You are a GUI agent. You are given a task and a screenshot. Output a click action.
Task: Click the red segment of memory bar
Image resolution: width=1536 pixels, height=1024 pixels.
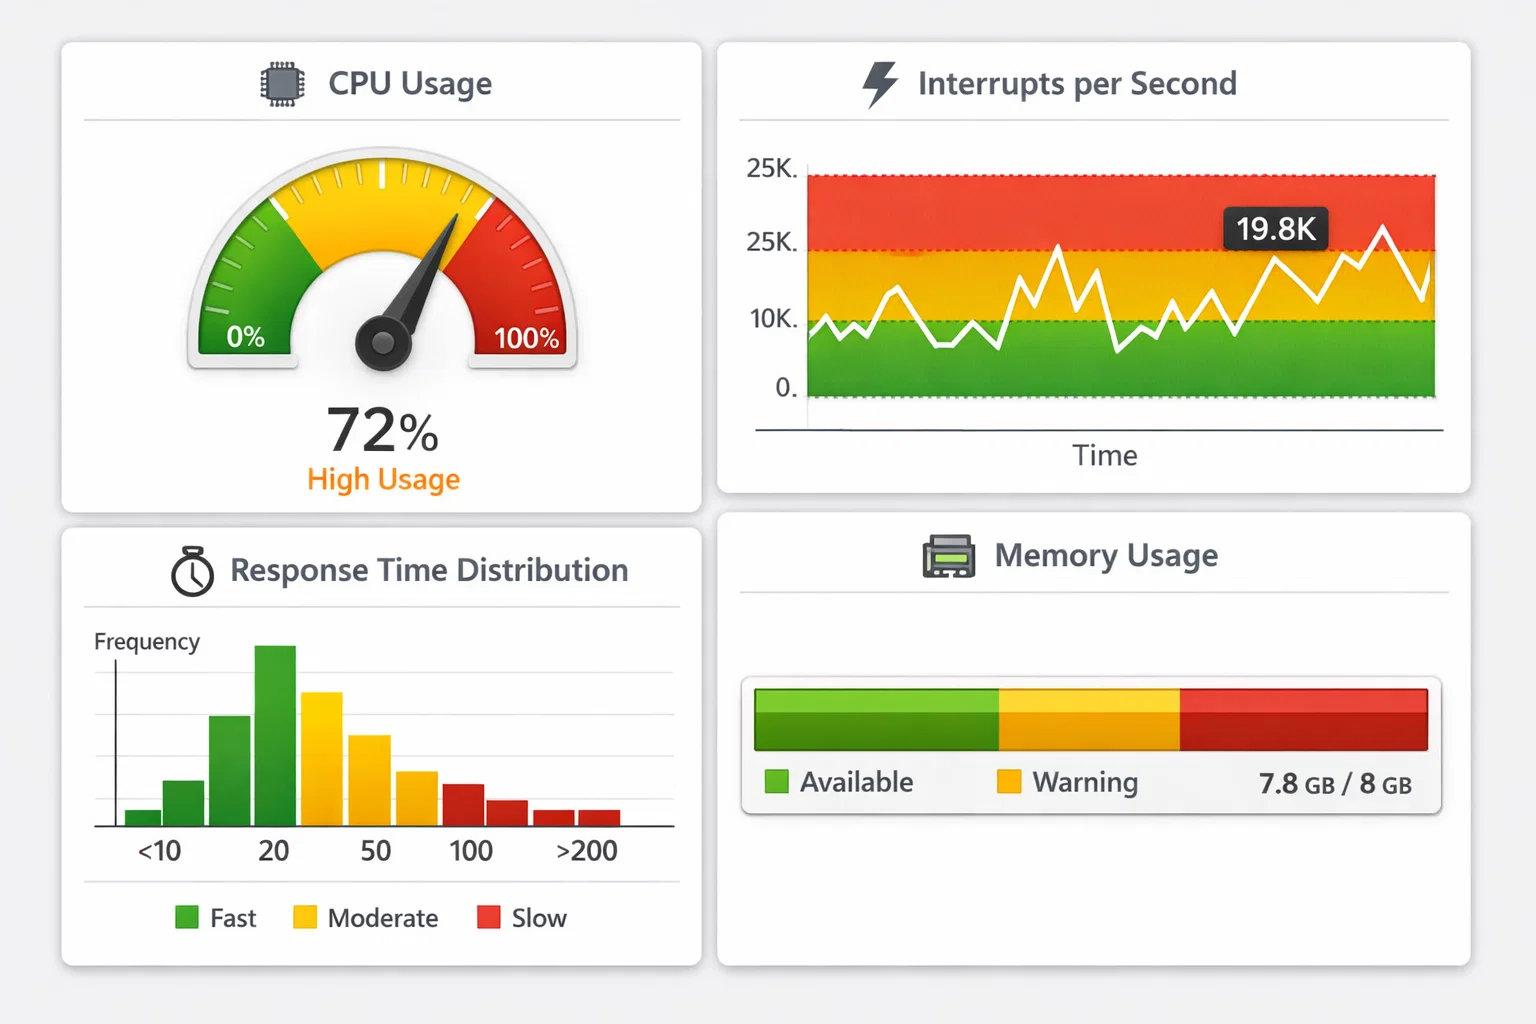[x=1303, y=719]
